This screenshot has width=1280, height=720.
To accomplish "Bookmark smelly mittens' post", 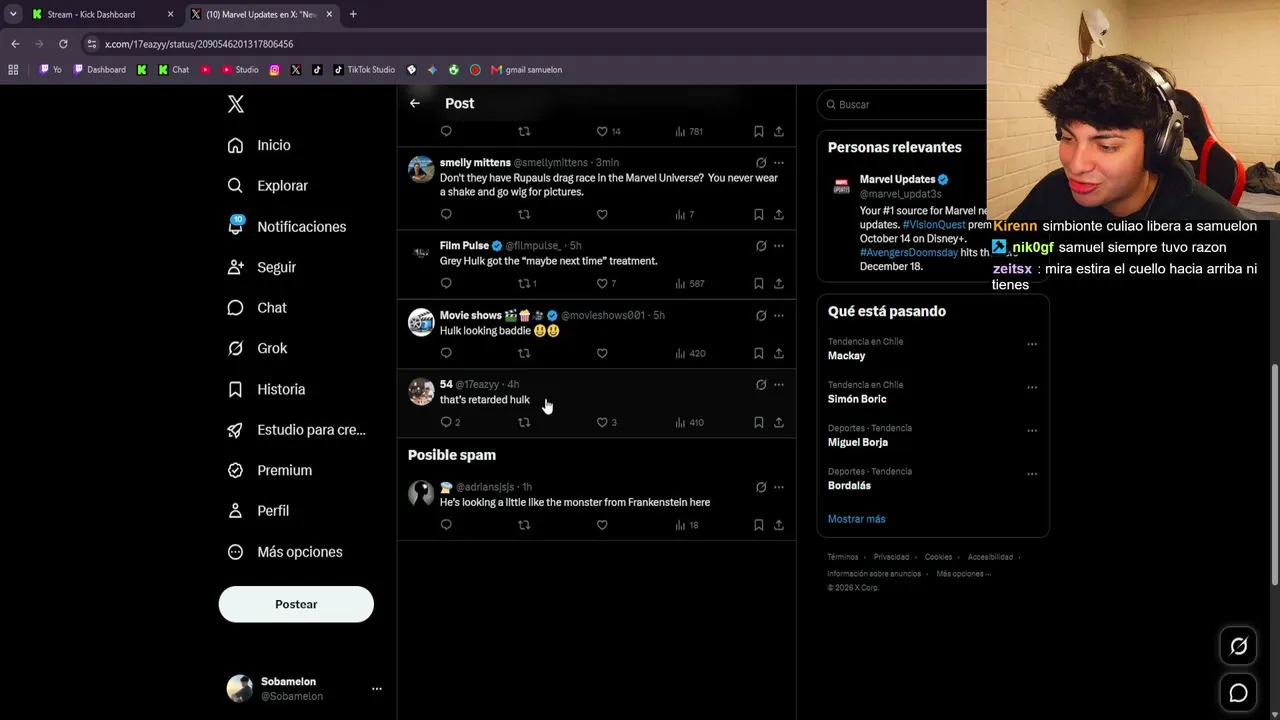I will pyautogui.click(x=759, y=214).
